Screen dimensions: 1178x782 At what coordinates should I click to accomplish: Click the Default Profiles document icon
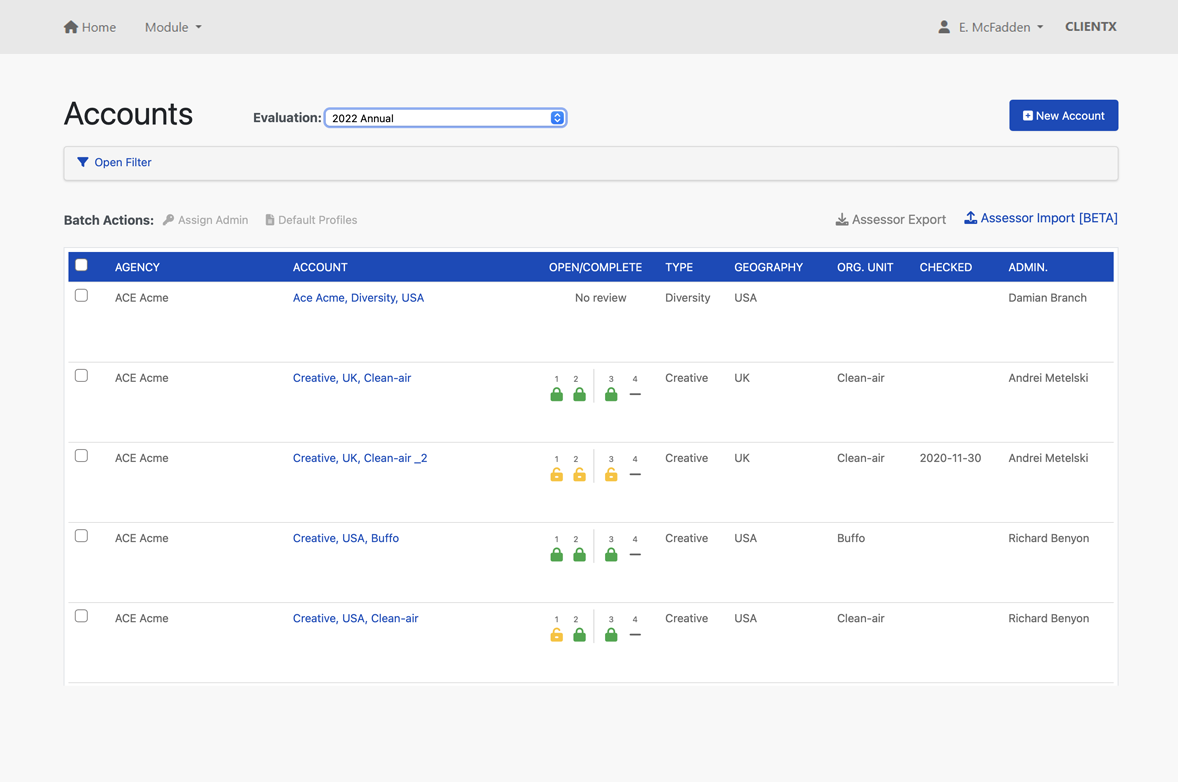pyautogui.click(x=270, y=220)
